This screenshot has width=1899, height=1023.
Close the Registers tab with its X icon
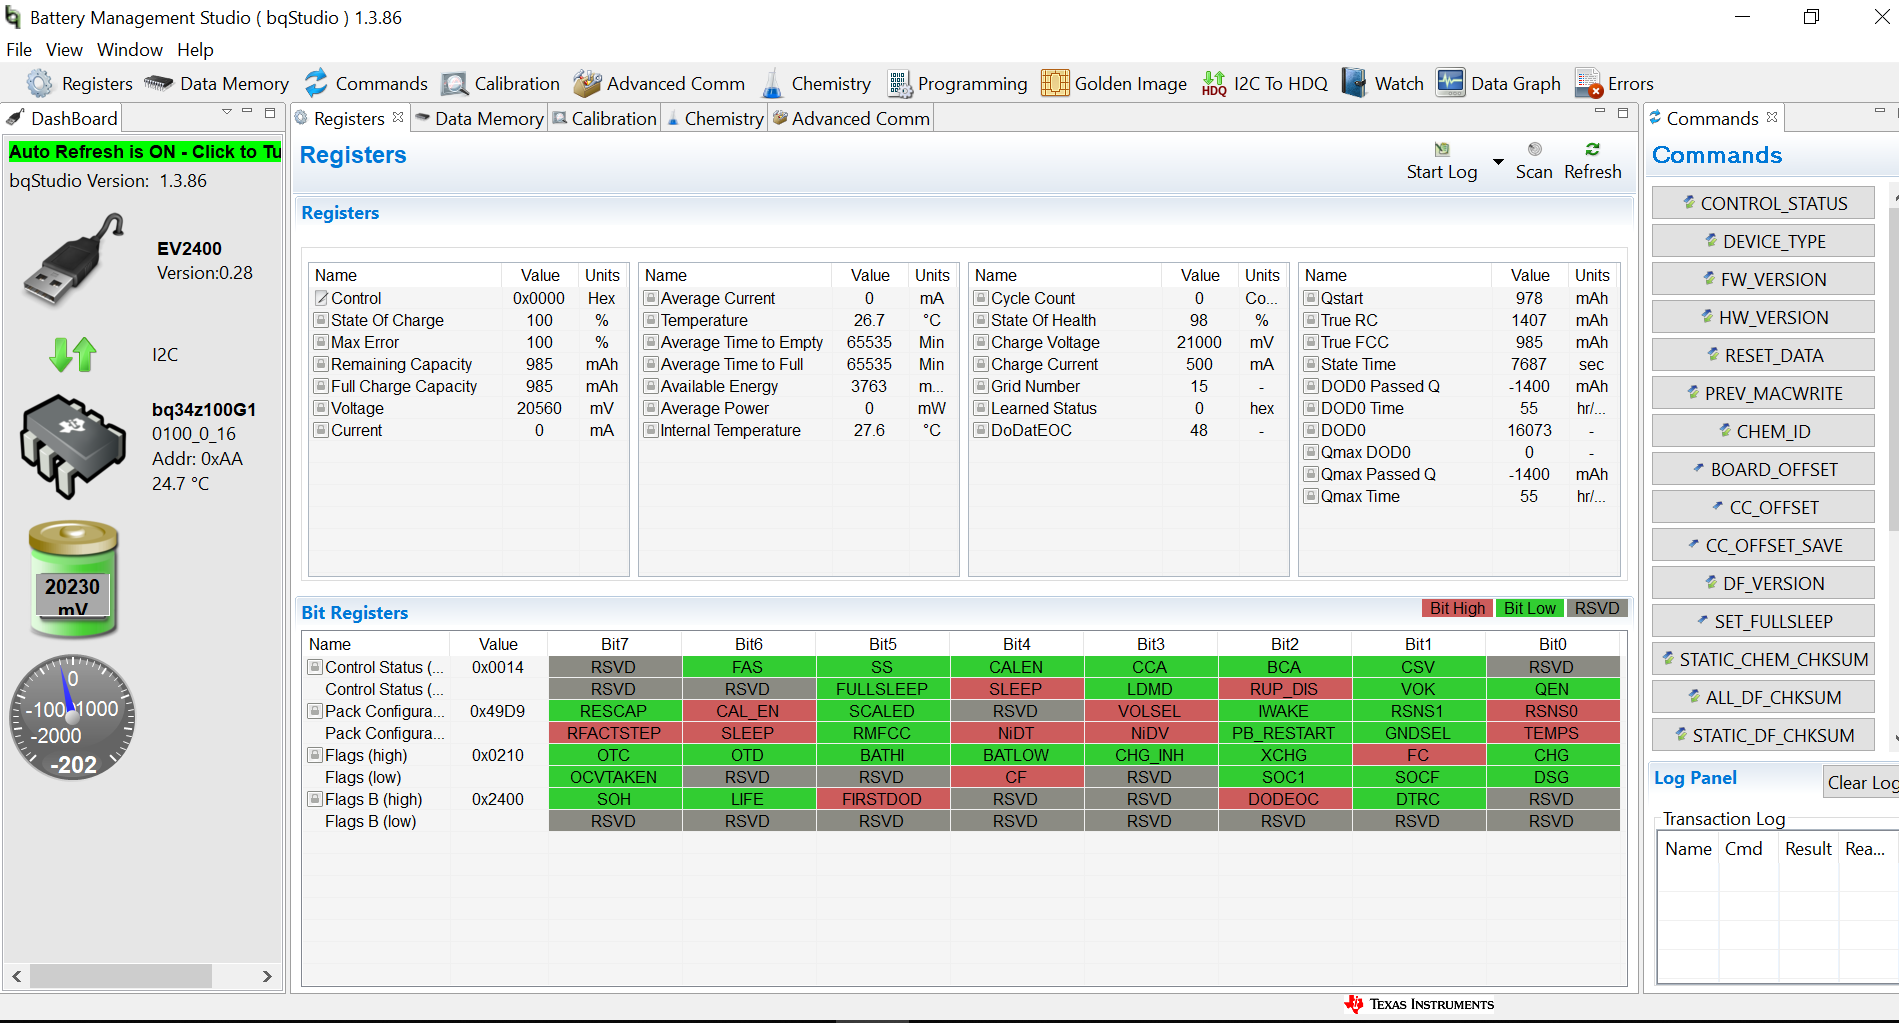[398, 117]
